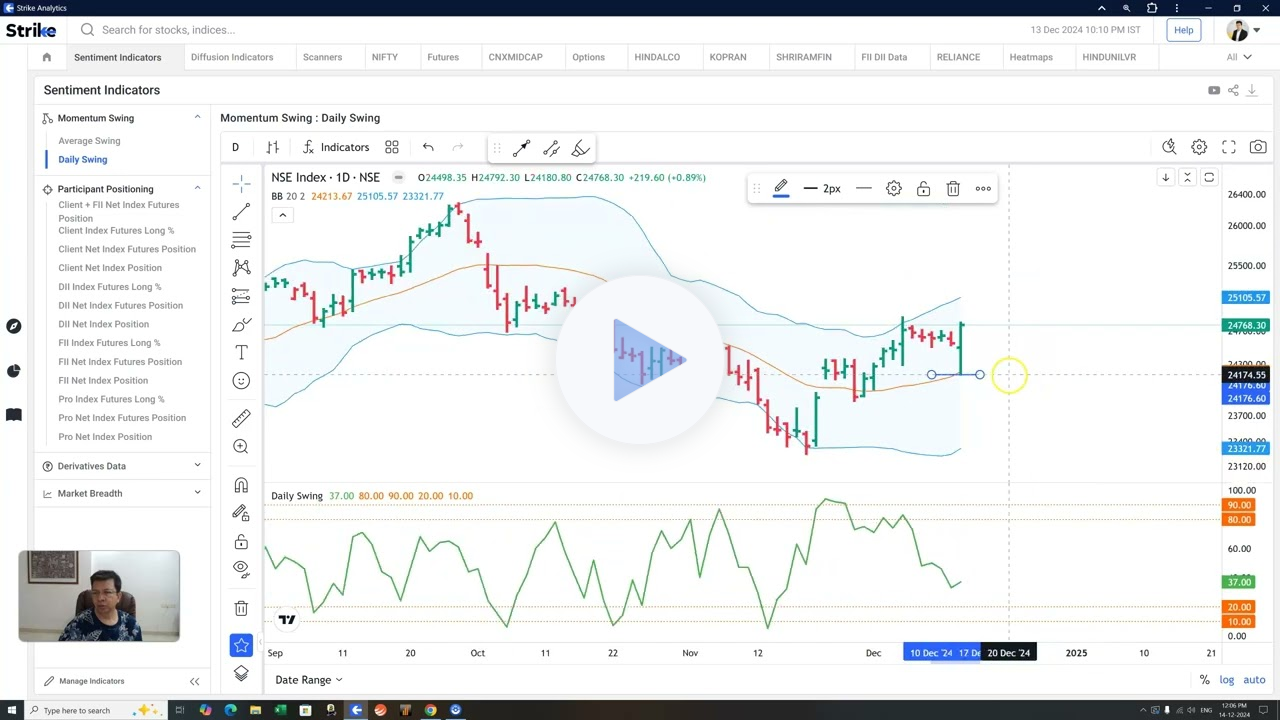This screenshot has width=1280, height=720.
Task: Open the forecasting and measurement tools
Action: coord(241,296)
